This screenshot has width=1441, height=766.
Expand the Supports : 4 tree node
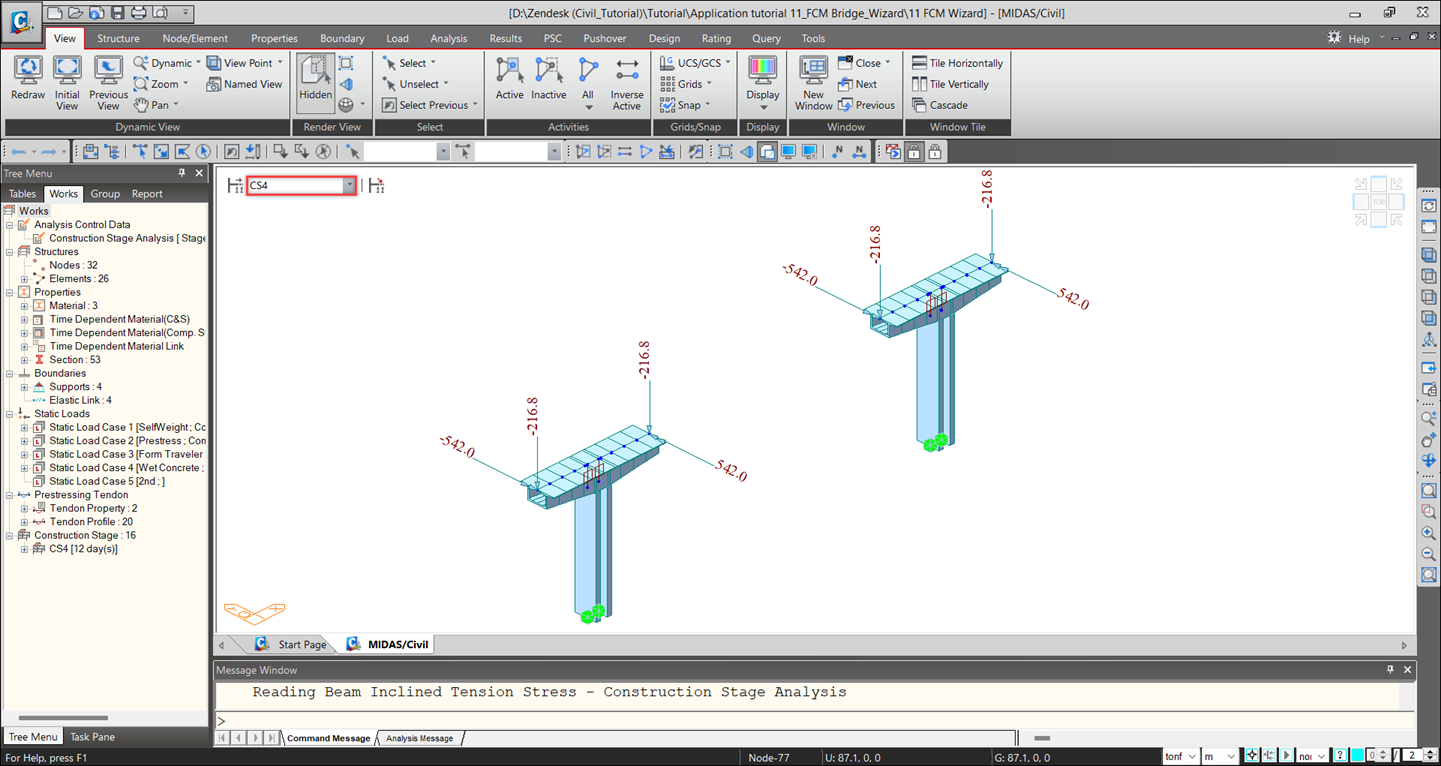pos(24,387)
